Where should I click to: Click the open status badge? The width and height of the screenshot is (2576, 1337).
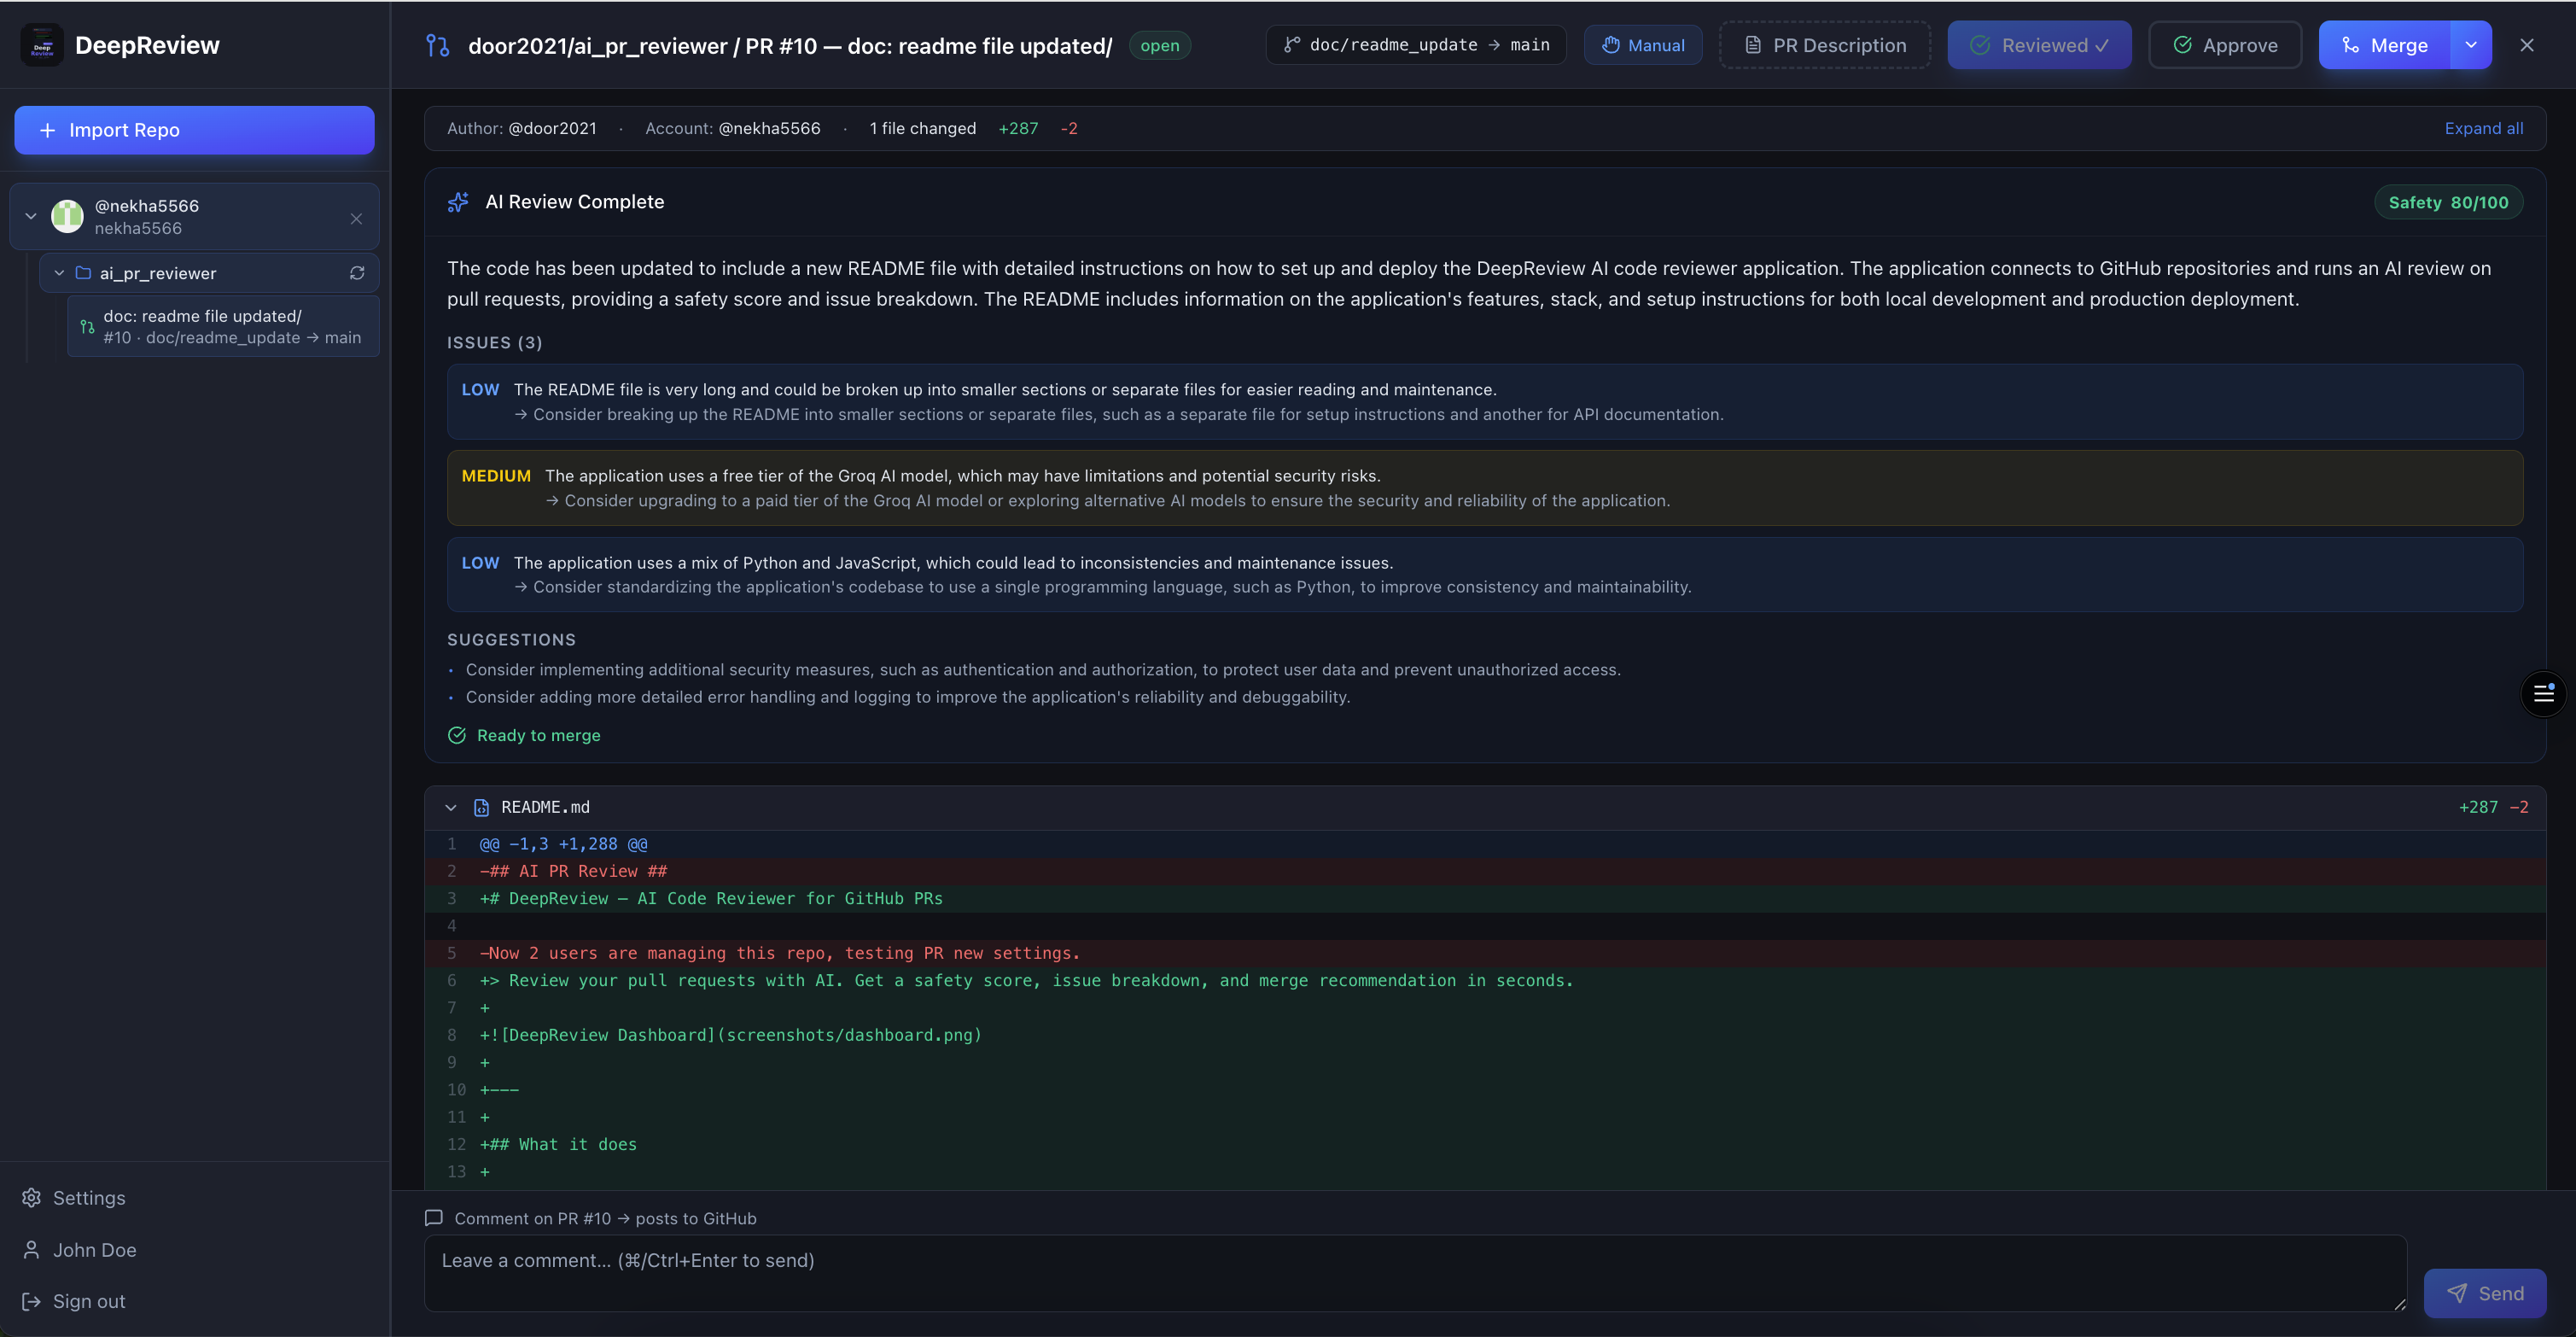tap(1160, 46)
